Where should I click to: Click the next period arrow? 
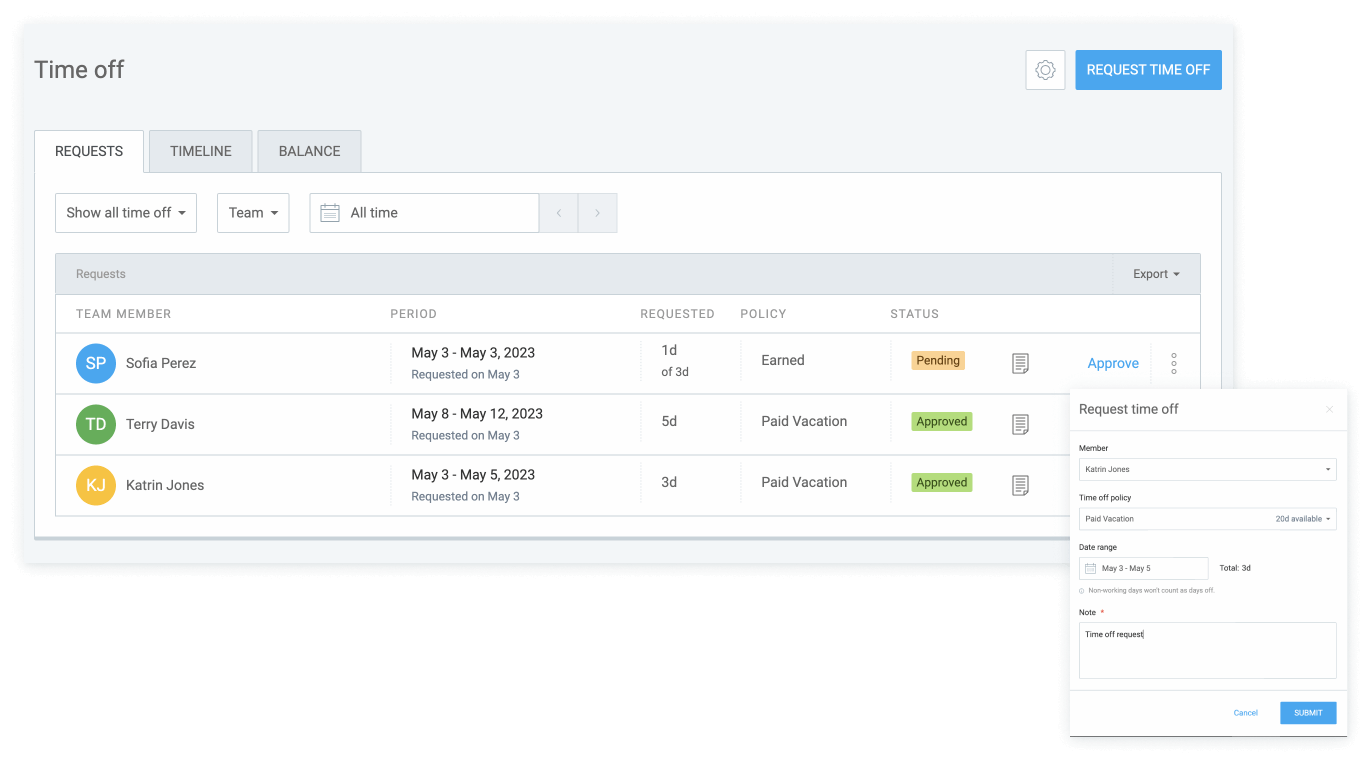coord(597,212)
